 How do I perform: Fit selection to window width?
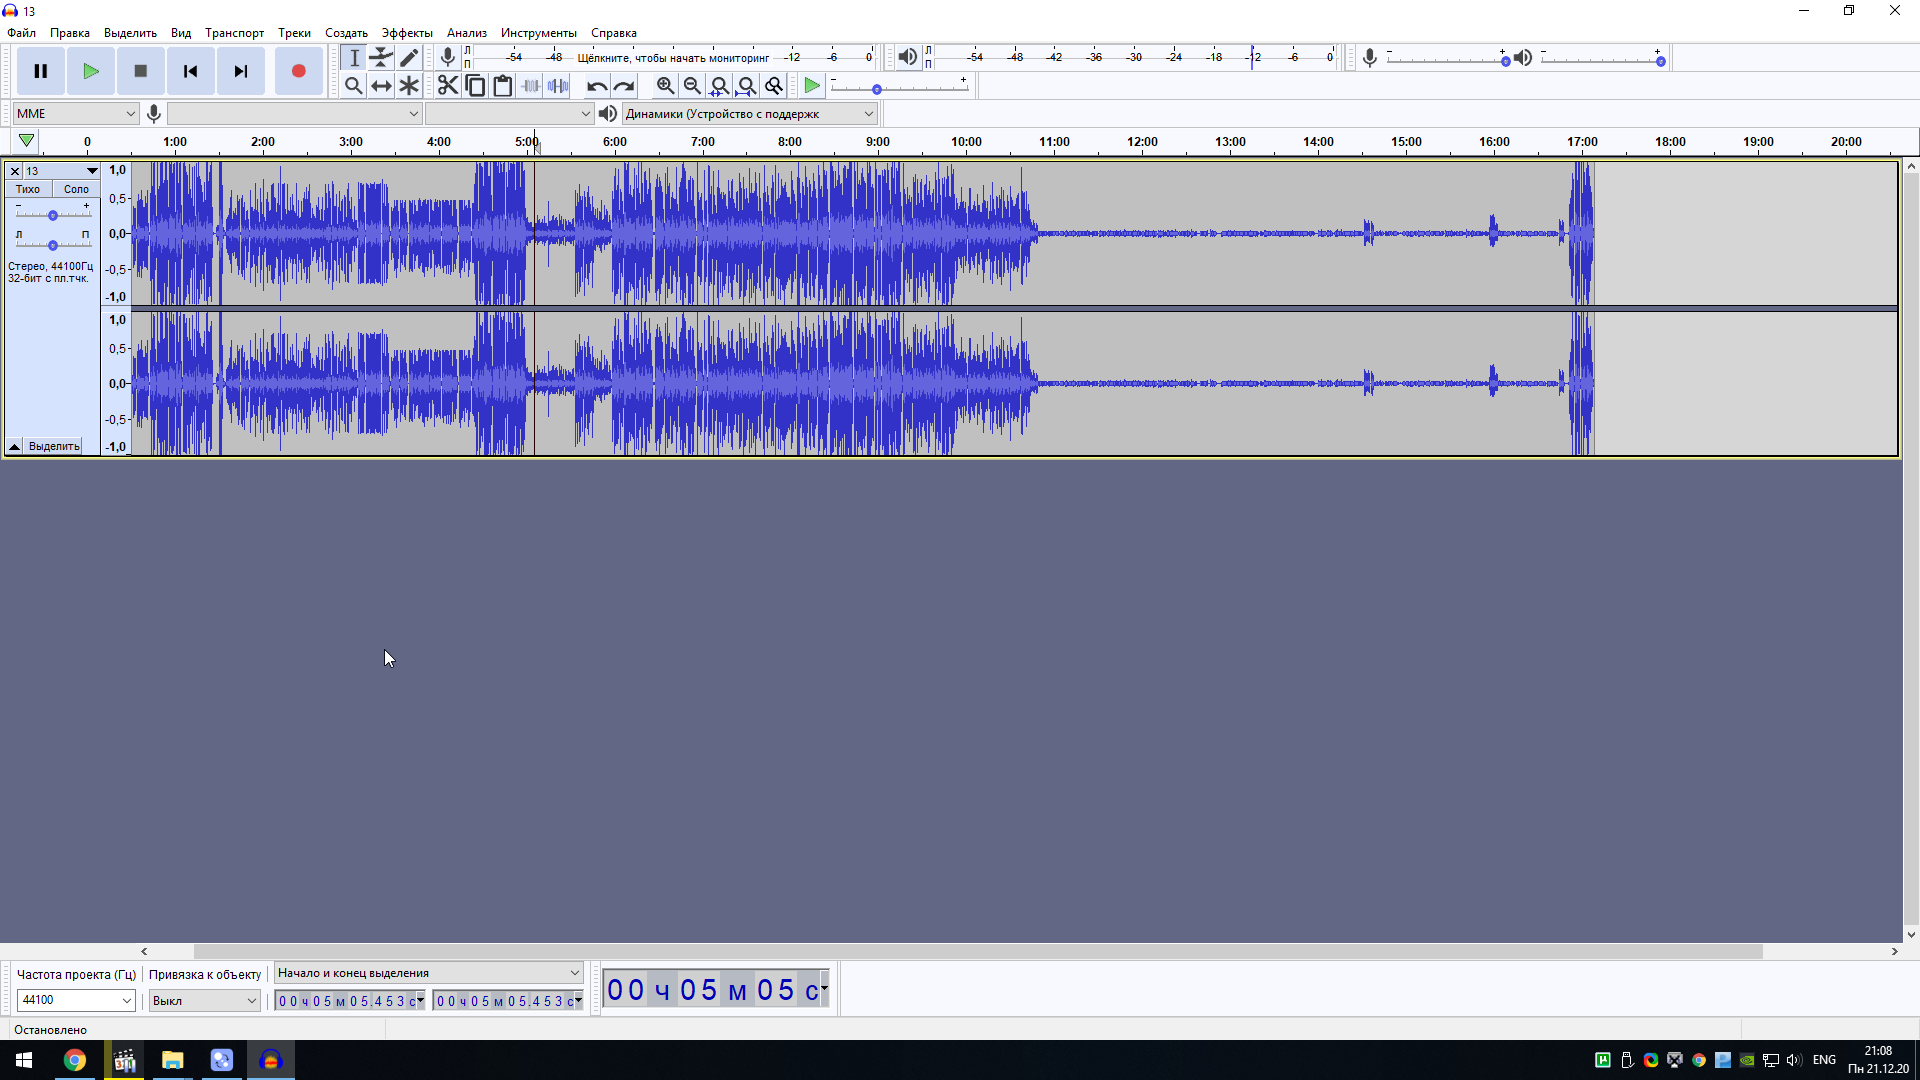point(719,86)
